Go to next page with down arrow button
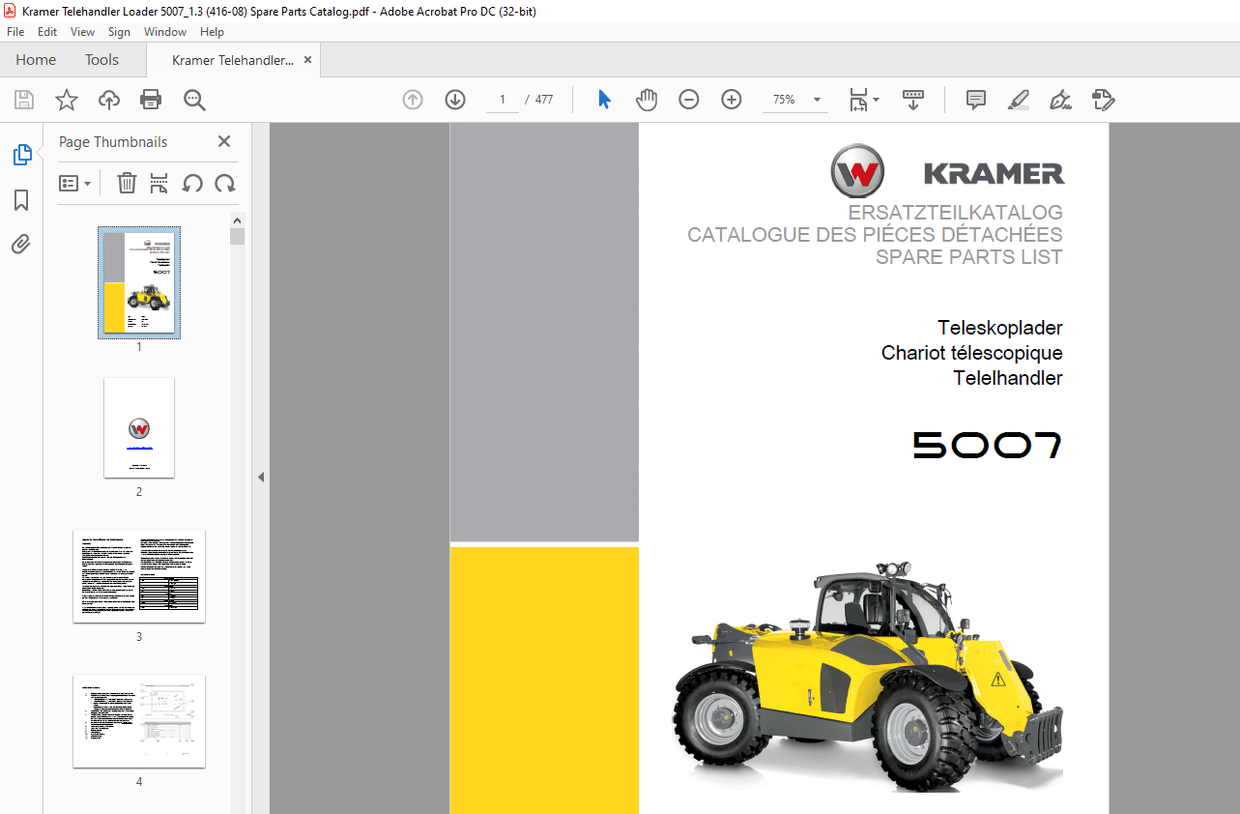1240x814 pixels. click(x=455, y=99)
